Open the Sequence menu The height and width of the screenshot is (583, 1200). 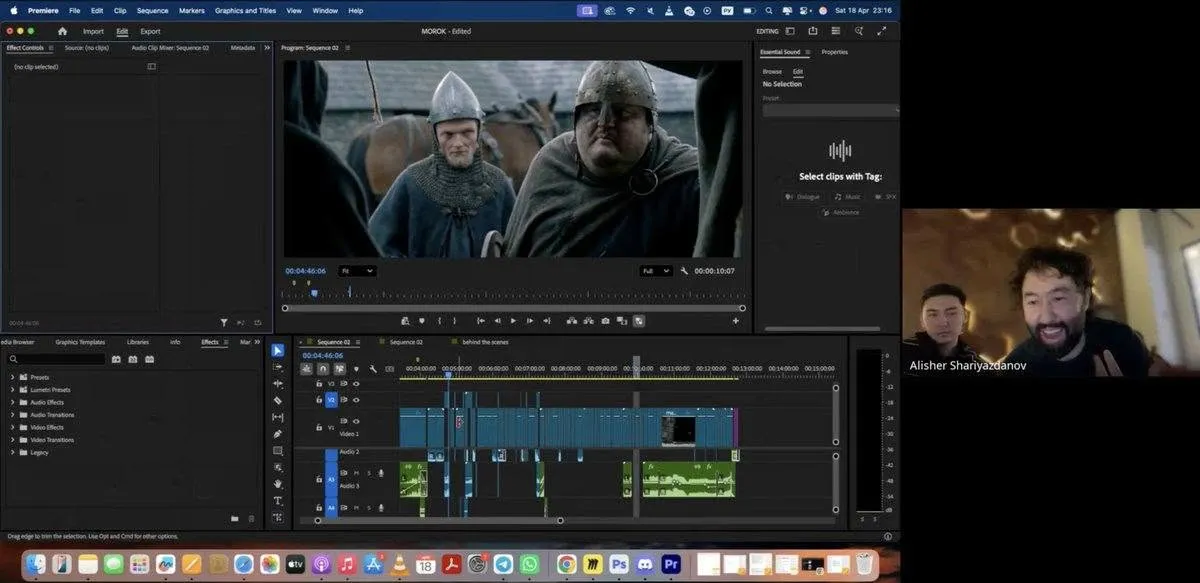coord(152,10)
